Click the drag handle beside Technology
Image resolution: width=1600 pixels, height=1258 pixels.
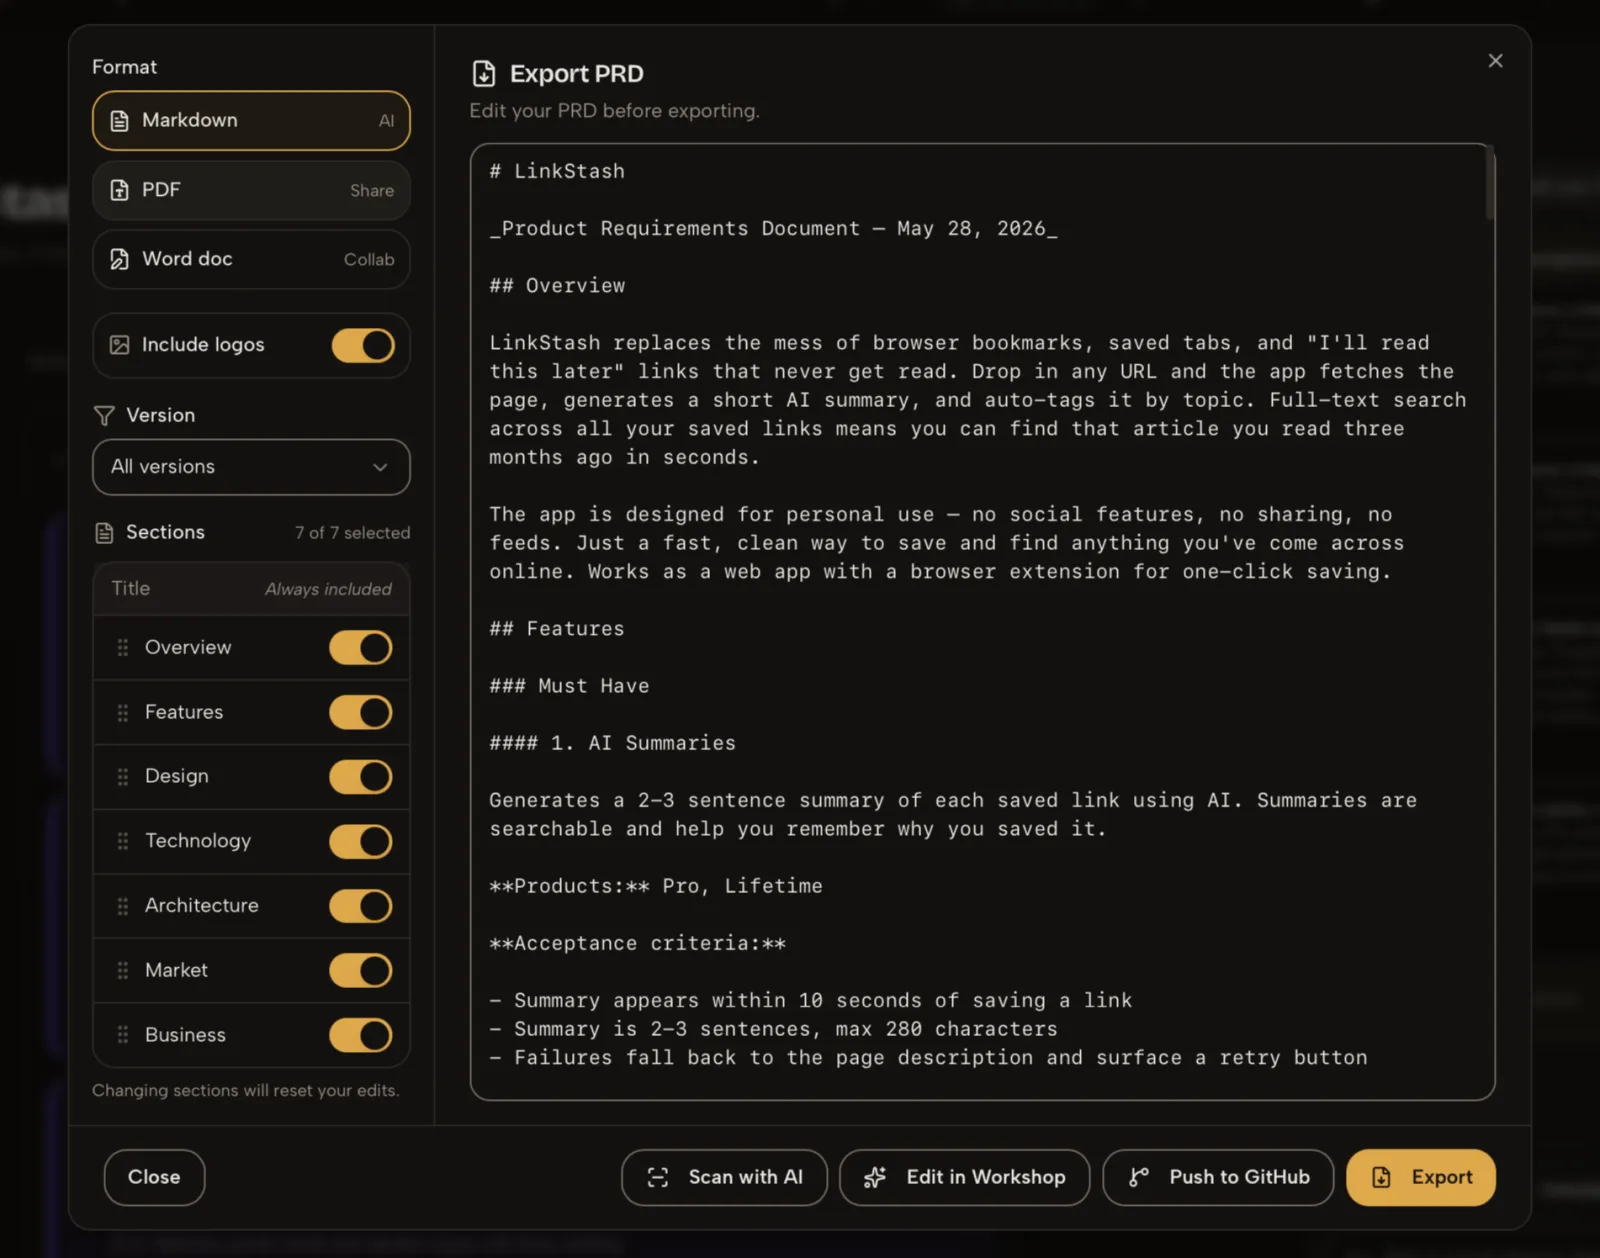(x=123, y=841)
